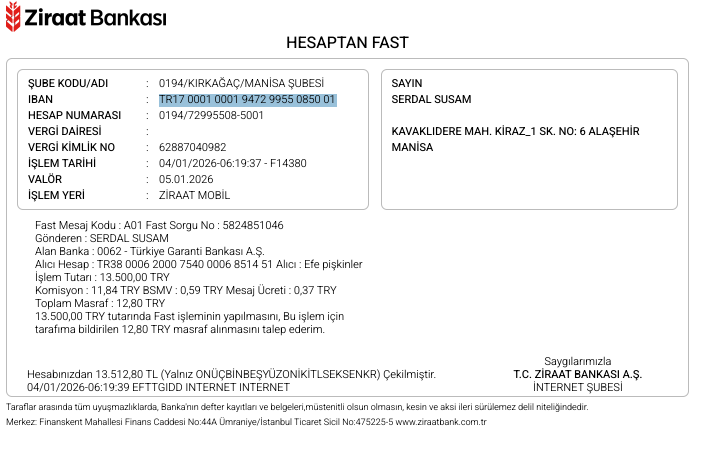This screenshot has height=453, width=718.
Task: Click the HESAP NUMARASI label
Action: pyautogui.click(x=74, y=115)
